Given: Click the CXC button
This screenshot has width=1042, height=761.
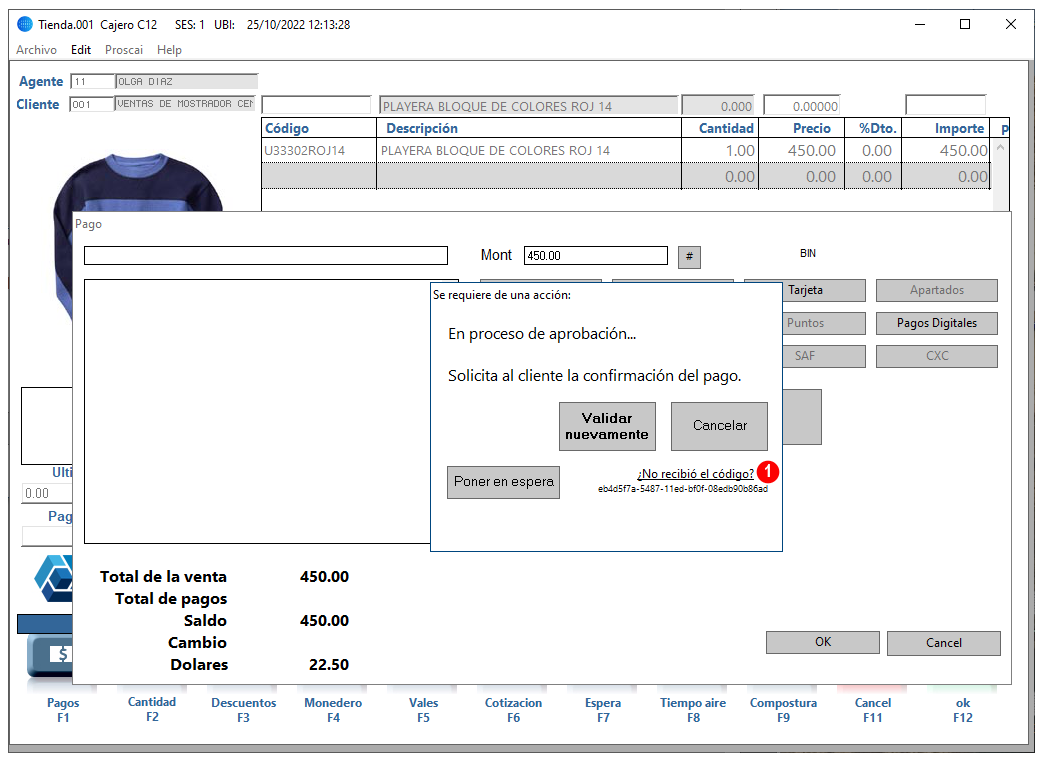Looking at the screenshot, I should pos(936,356).
